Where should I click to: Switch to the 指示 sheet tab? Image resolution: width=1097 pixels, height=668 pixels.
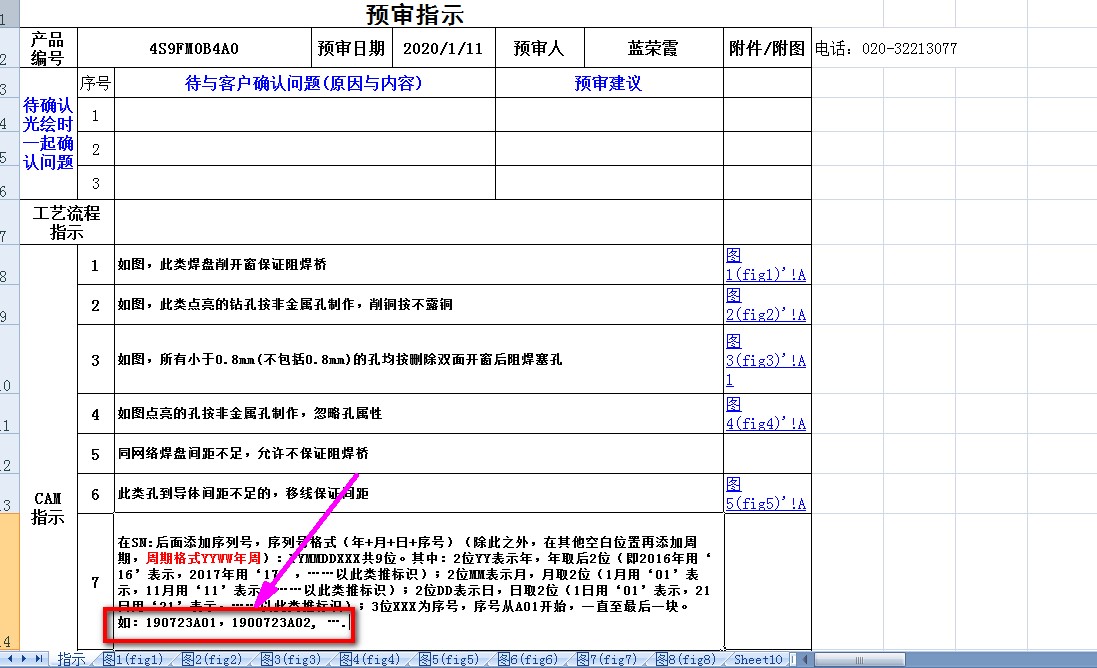pos(71,660)
